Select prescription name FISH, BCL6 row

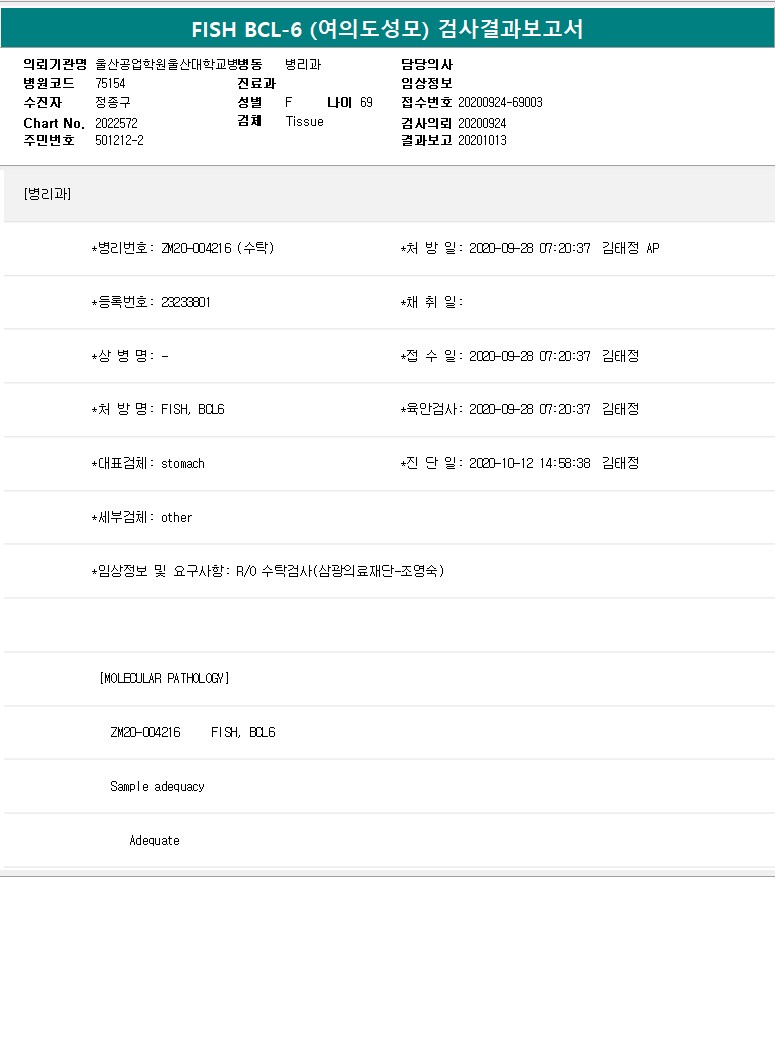coord(158,409)
